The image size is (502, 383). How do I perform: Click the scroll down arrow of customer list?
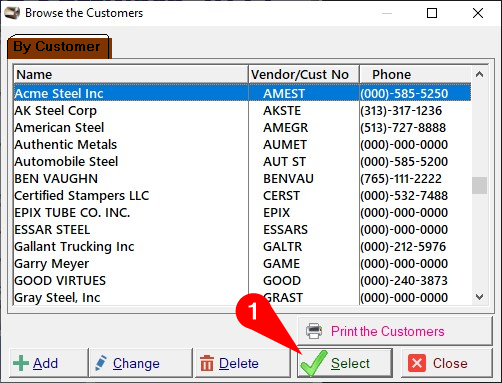pos(479,296)
